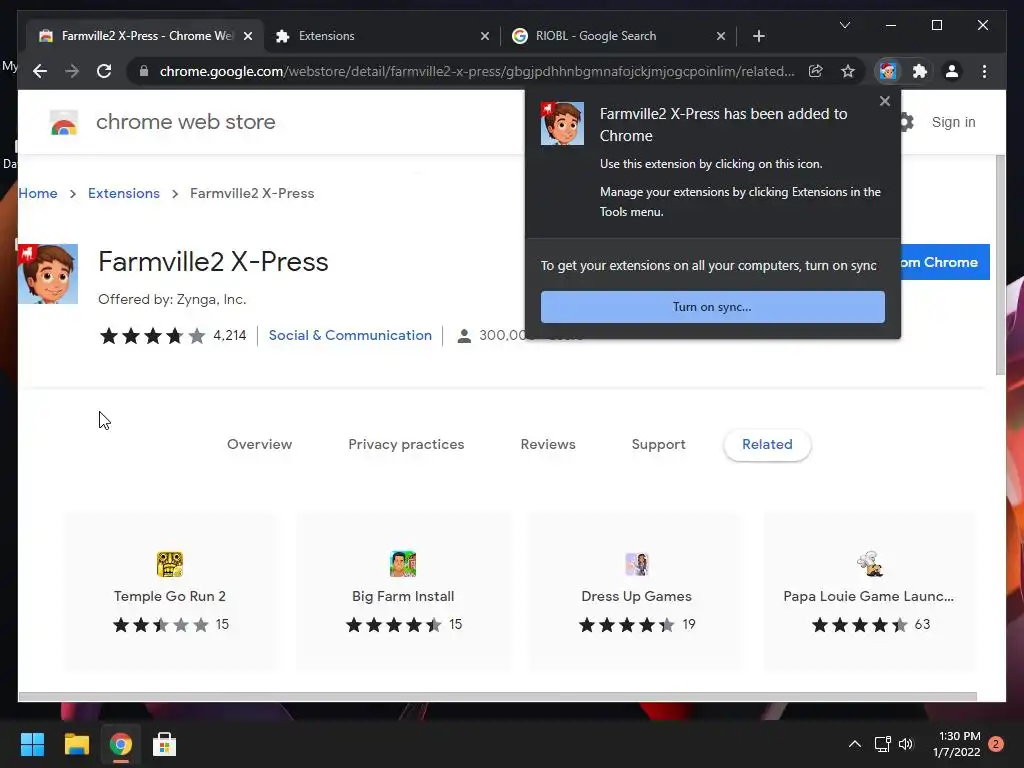Select the Related tab
The width and height of the screenshot is (1024, 768).
(767, 445)
